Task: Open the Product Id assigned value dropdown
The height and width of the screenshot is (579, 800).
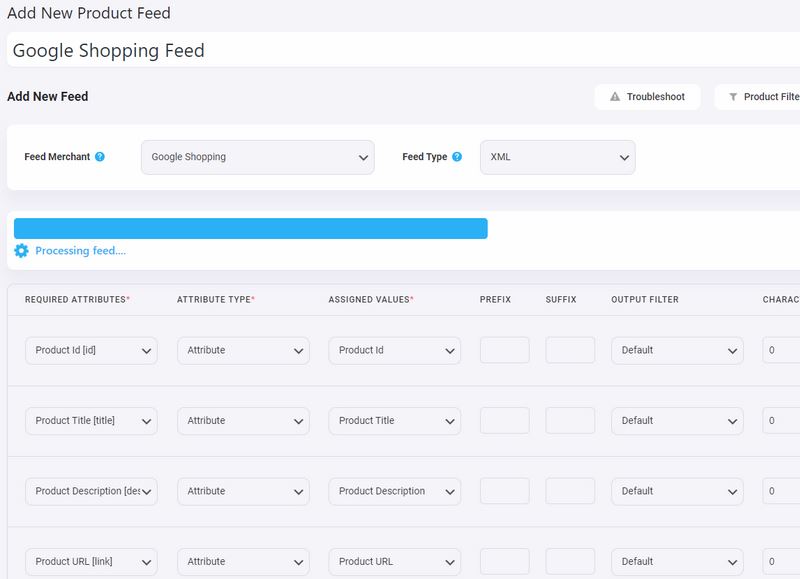Action: 395,350
